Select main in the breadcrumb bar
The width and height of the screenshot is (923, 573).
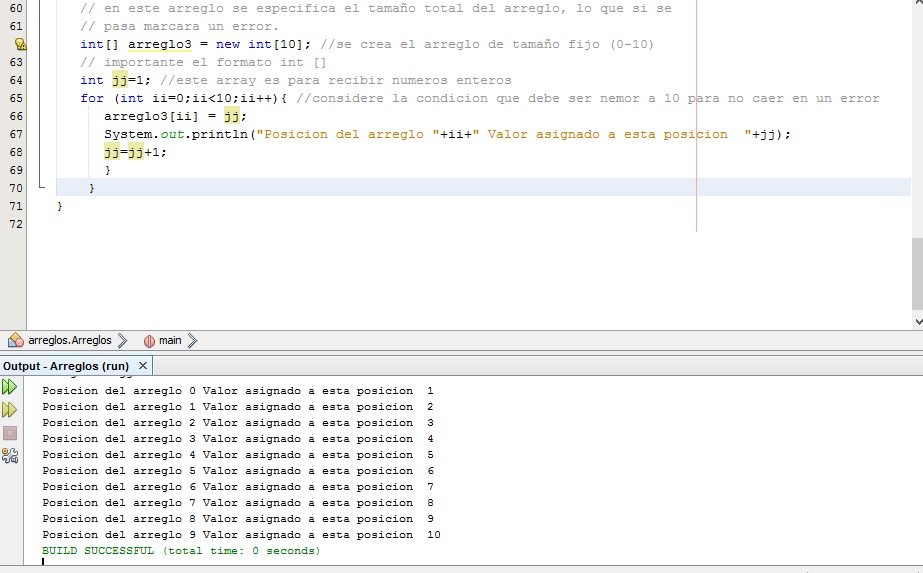click(x=170, y=341)
